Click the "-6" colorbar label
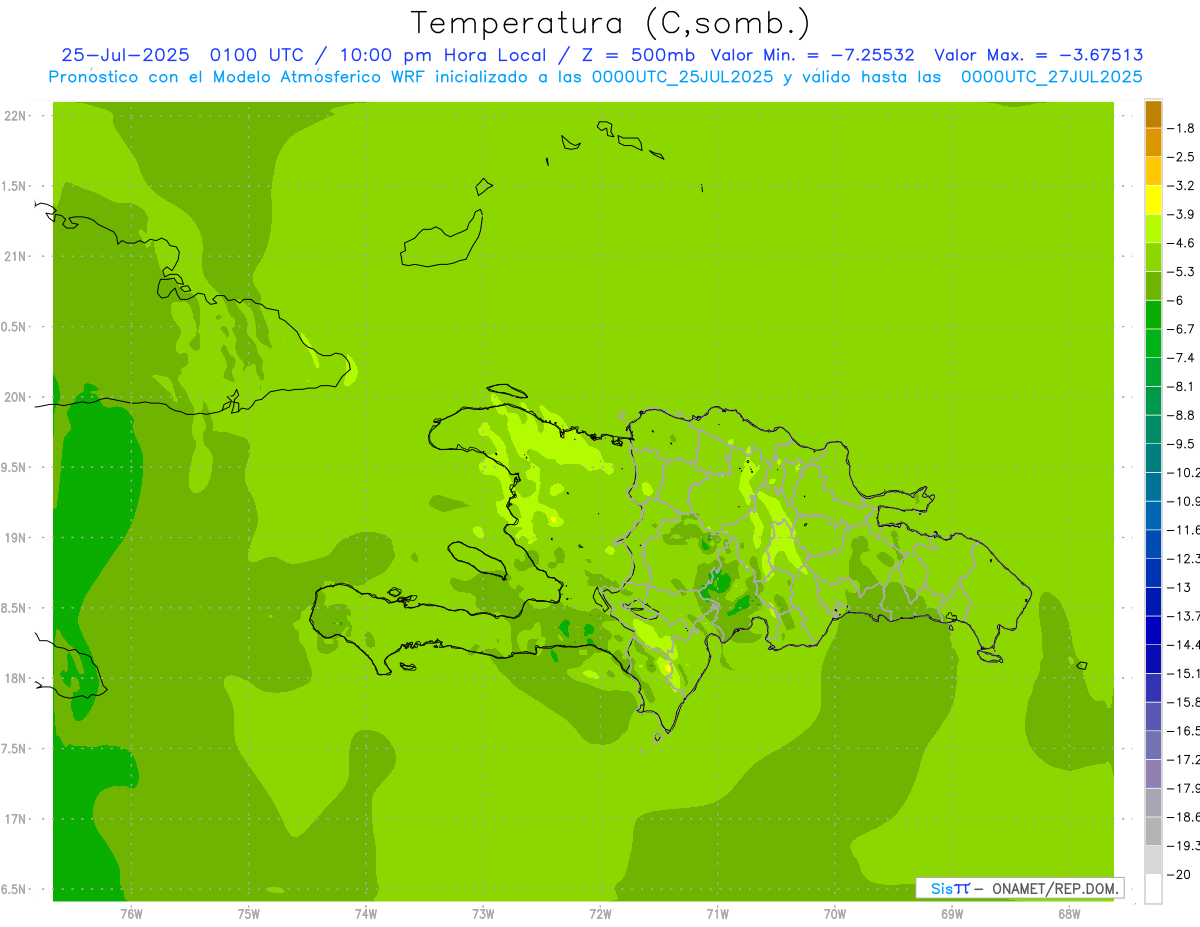 tap(1175, 301)
